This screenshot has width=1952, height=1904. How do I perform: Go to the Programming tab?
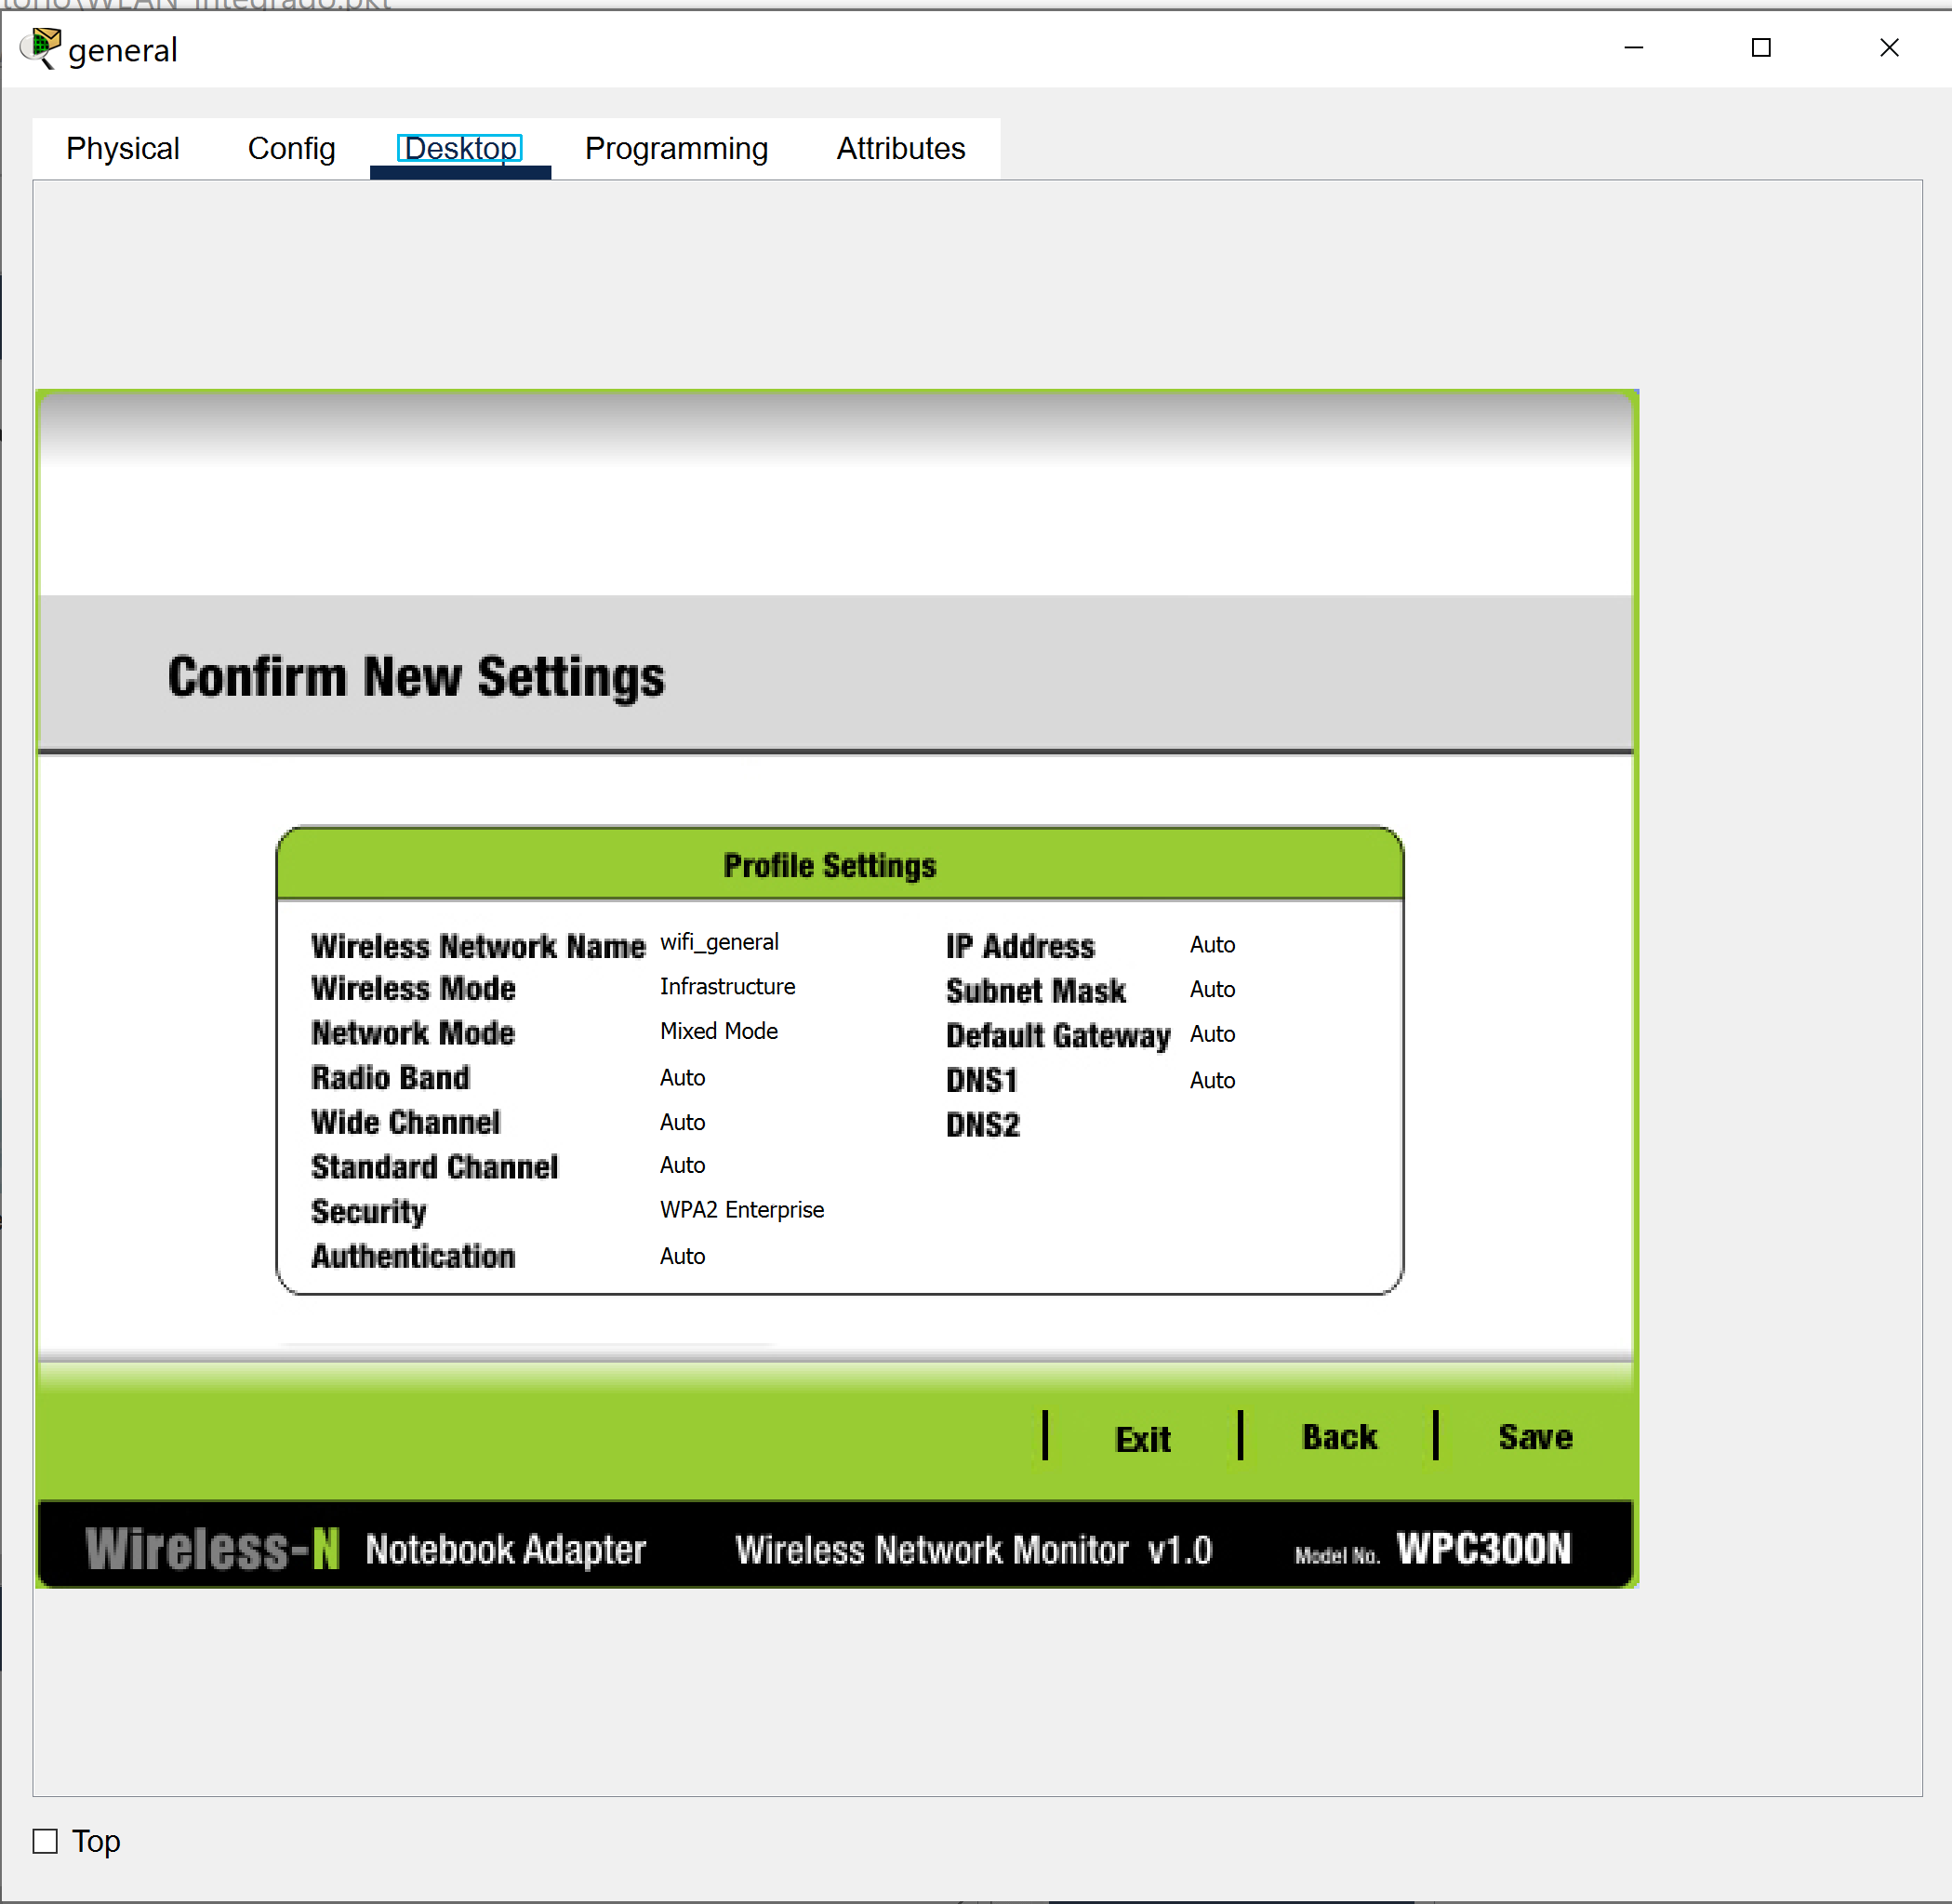point(676,149)
